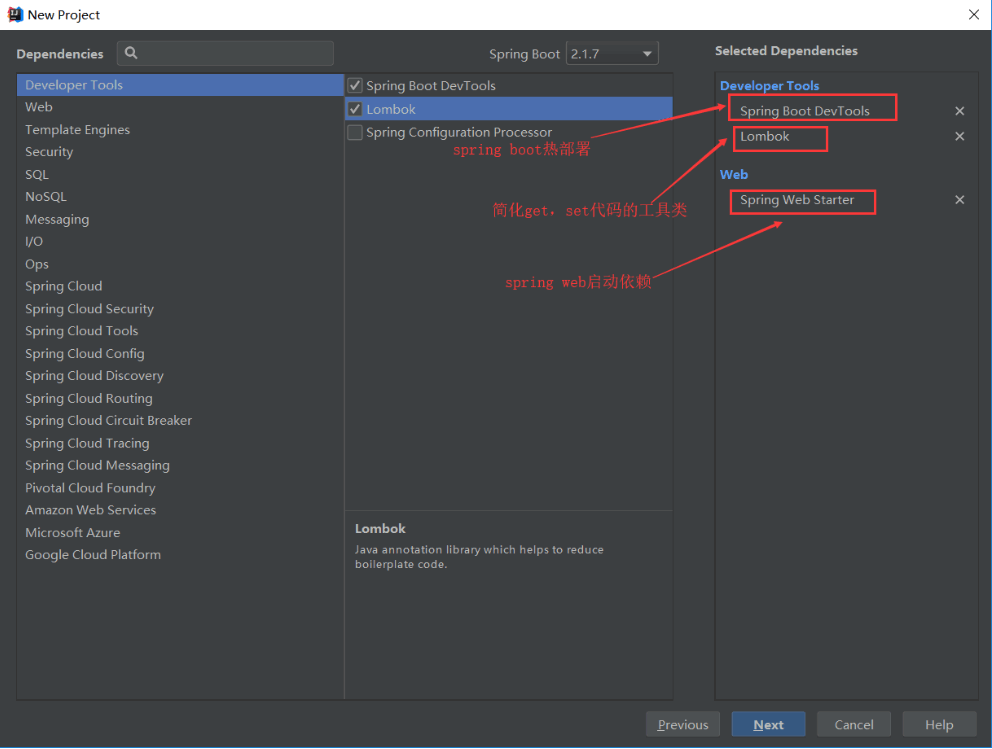This screenshot has width=992, height=749.
Task: Select the Microsoft Azure category
Action: pos(180,533)
